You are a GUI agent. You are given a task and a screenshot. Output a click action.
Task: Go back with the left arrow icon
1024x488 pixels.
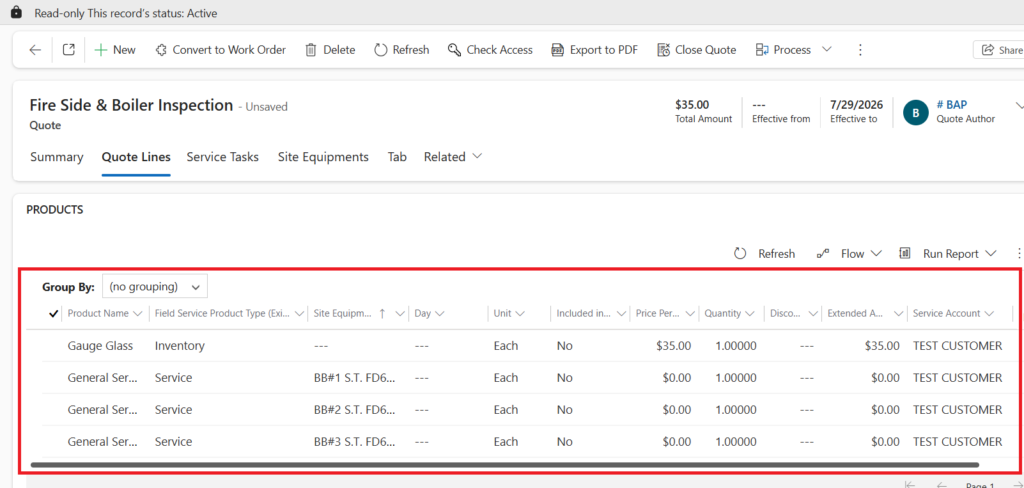coord(35,50)
